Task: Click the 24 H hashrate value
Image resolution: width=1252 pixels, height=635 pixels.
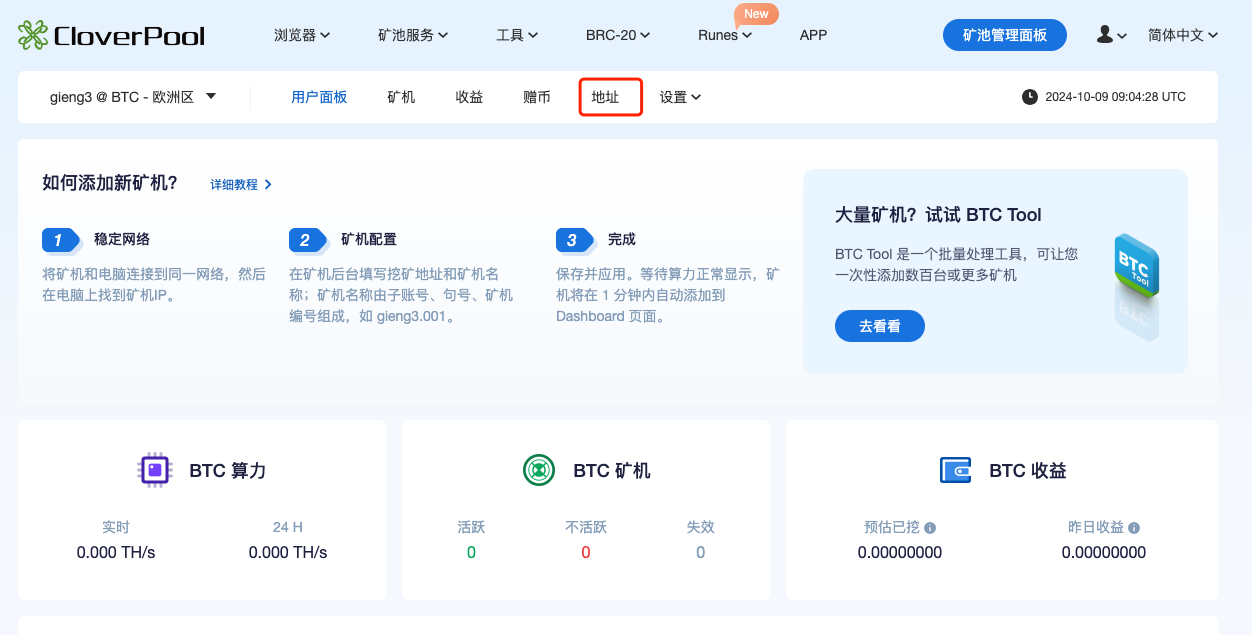Action: click(x=288, y=552)
